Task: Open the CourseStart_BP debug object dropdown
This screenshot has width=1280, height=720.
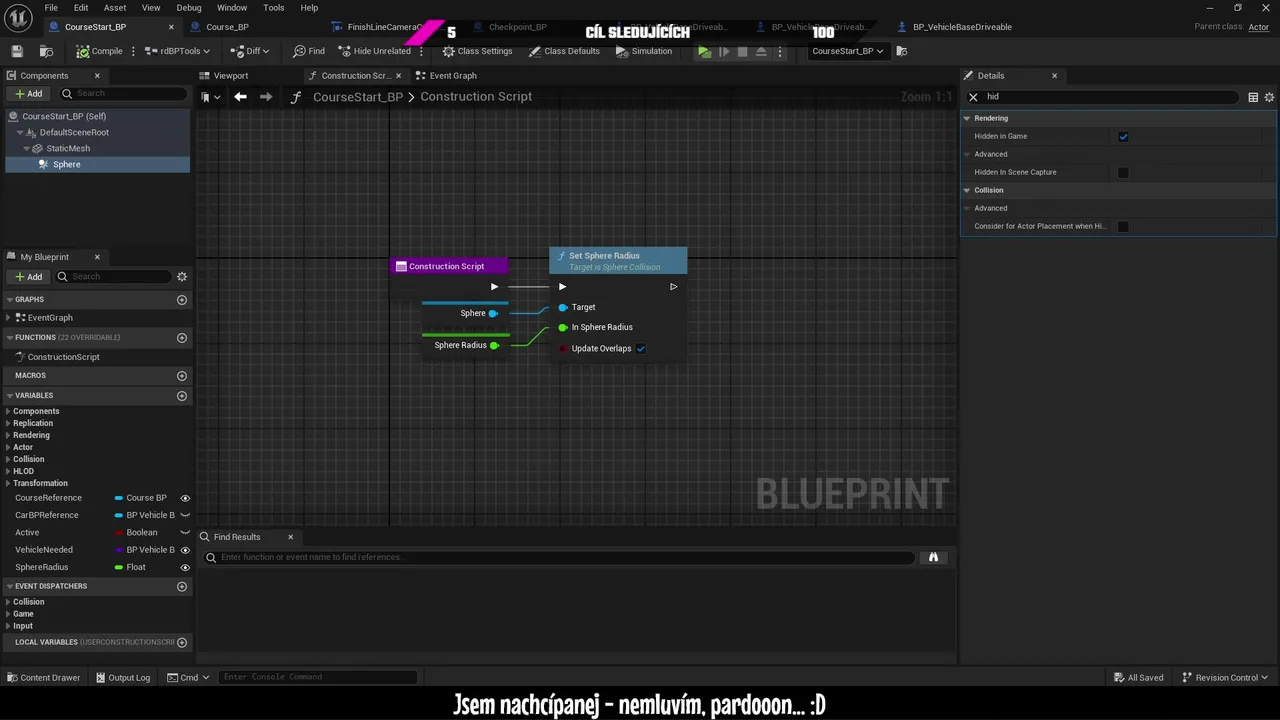Action: (x=848, y=51)
